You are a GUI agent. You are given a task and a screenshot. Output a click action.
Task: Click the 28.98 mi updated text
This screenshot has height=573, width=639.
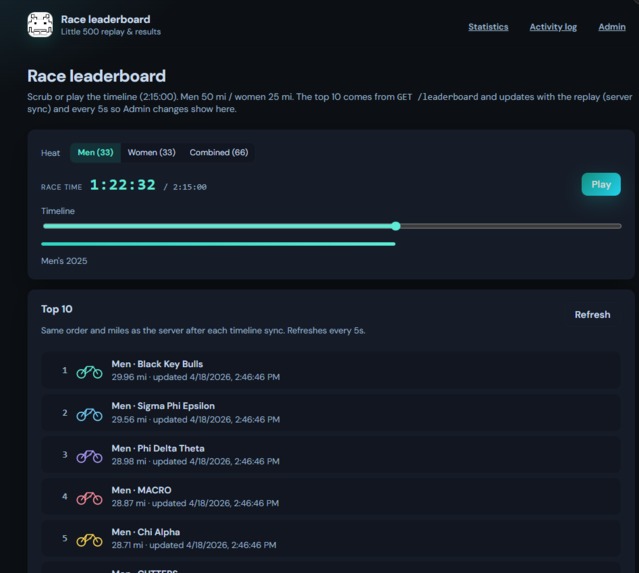(196, 461)
